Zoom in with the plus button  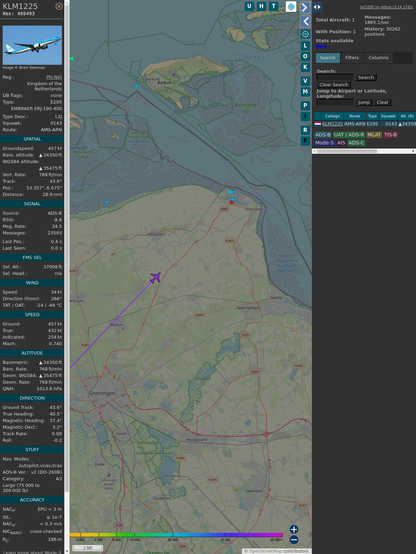(x=294, y=529)
